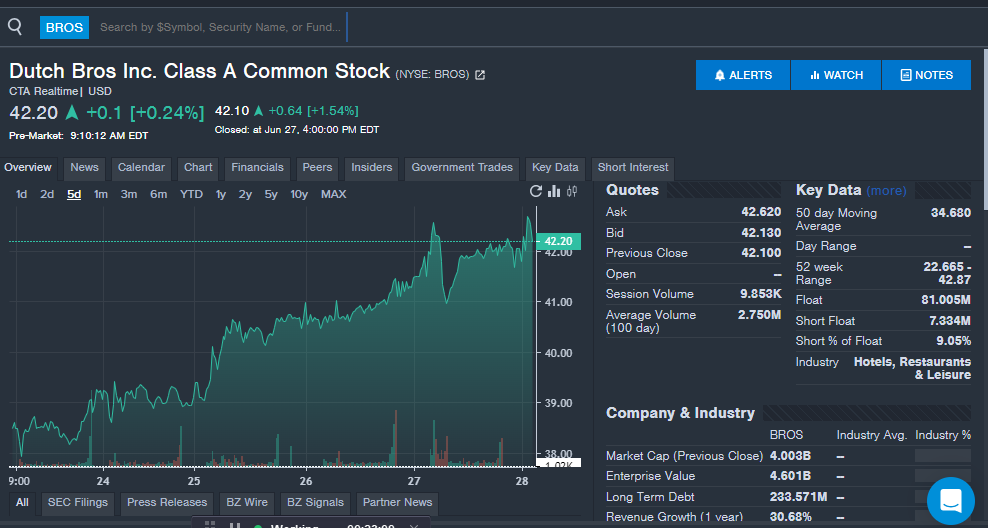Viewport: 988px width, 528px height.
Task: Click Market Cap value 4.003B
Action: (x=790, y=456)
